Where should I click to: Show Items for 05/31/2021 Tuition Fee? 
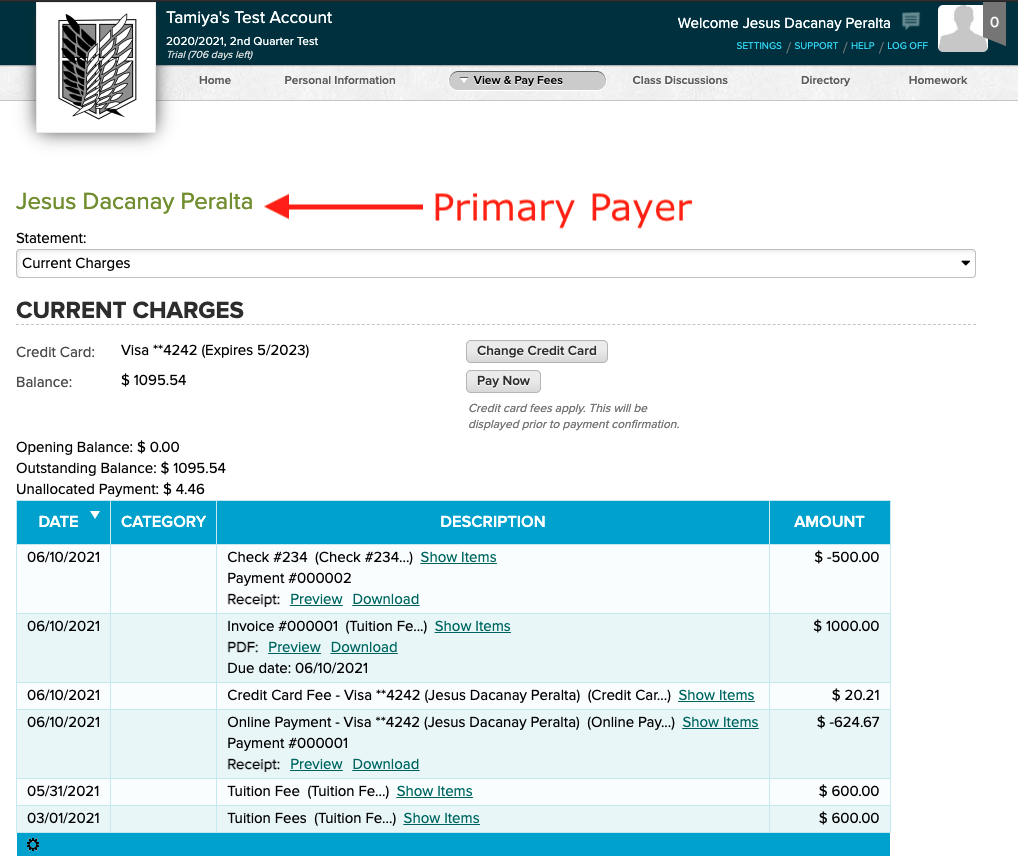click(x=434, y=791)
